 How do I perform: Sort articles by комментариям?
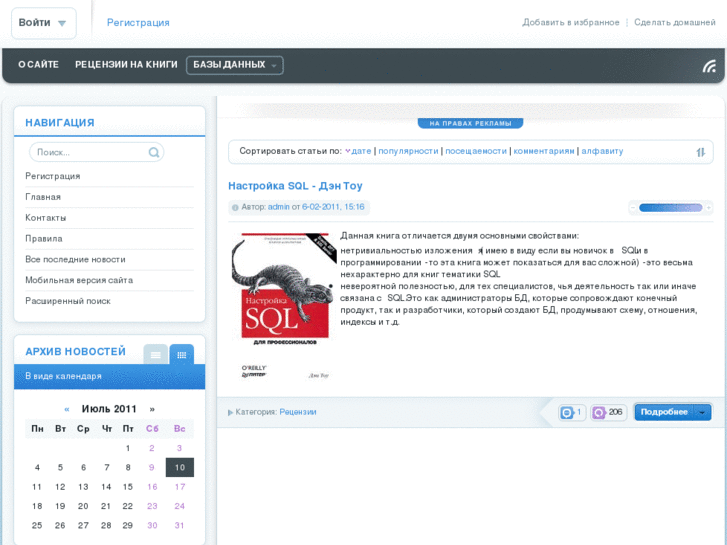pyautogui.click(x=544, y=151)
